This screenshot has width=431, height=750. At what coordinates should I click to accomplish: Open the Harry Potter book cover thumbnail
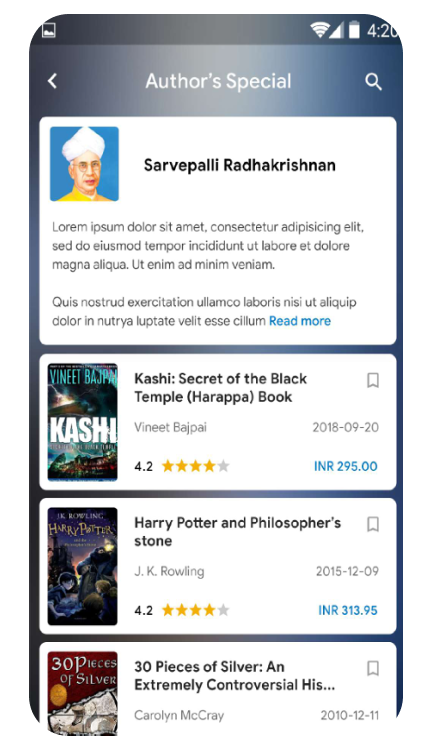point(83,566)
